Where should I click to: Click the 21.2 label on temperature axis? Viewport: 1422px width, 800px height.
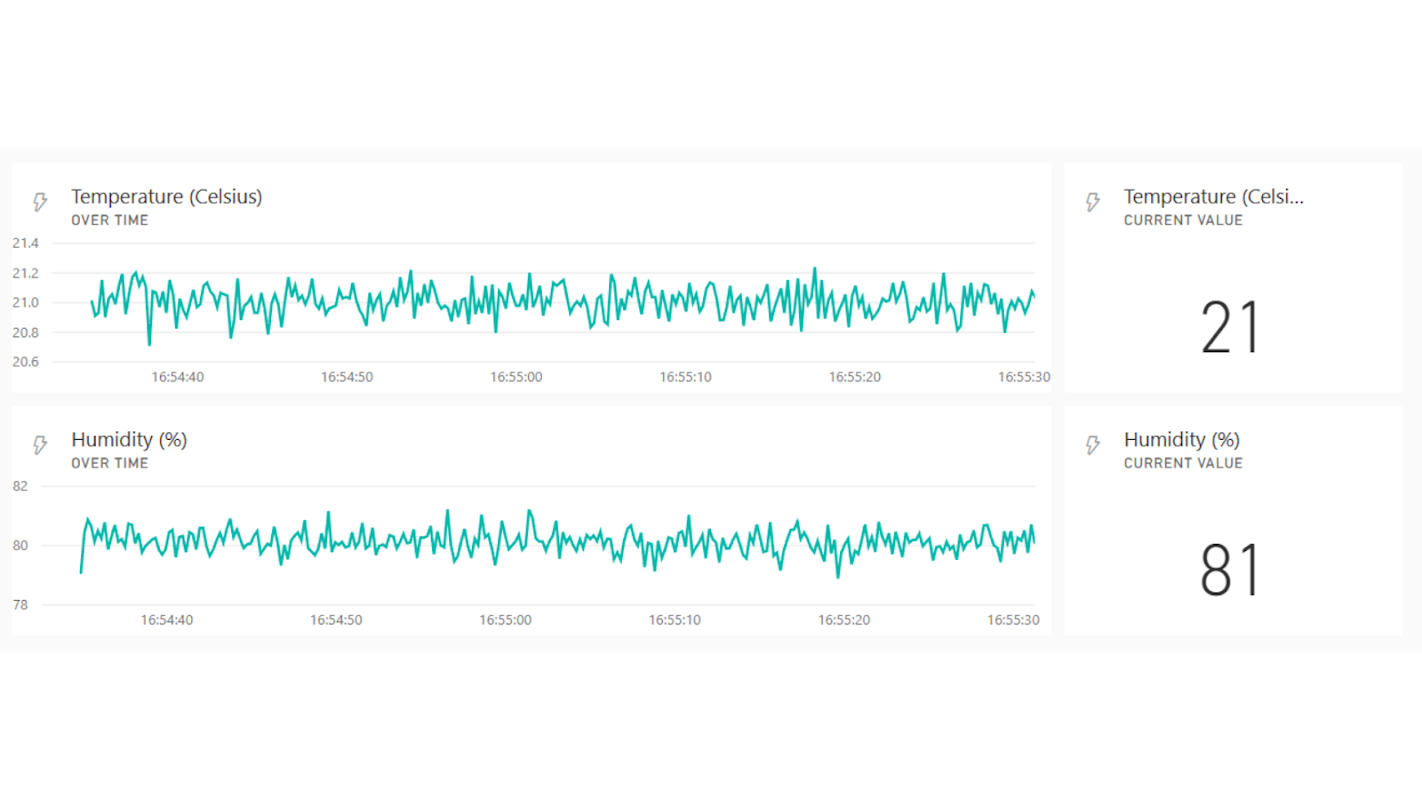tap(25, 273)
